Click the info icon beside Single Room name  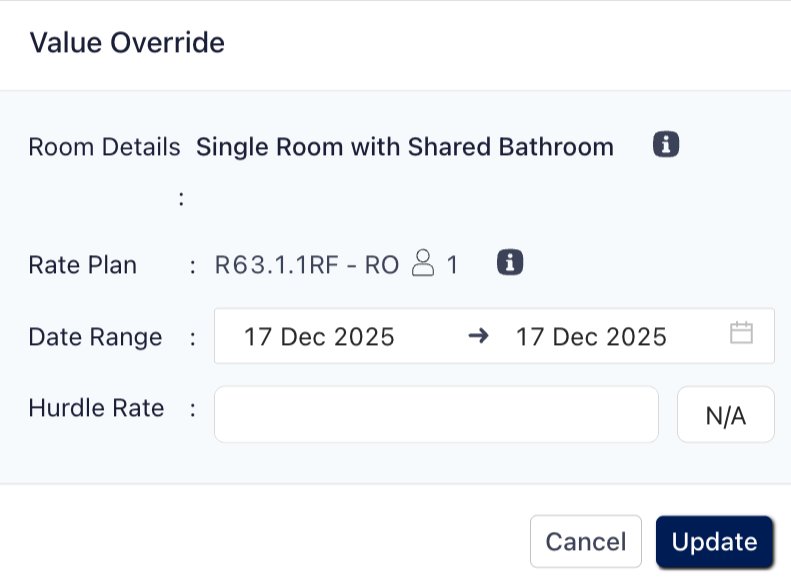coord(666,145)
